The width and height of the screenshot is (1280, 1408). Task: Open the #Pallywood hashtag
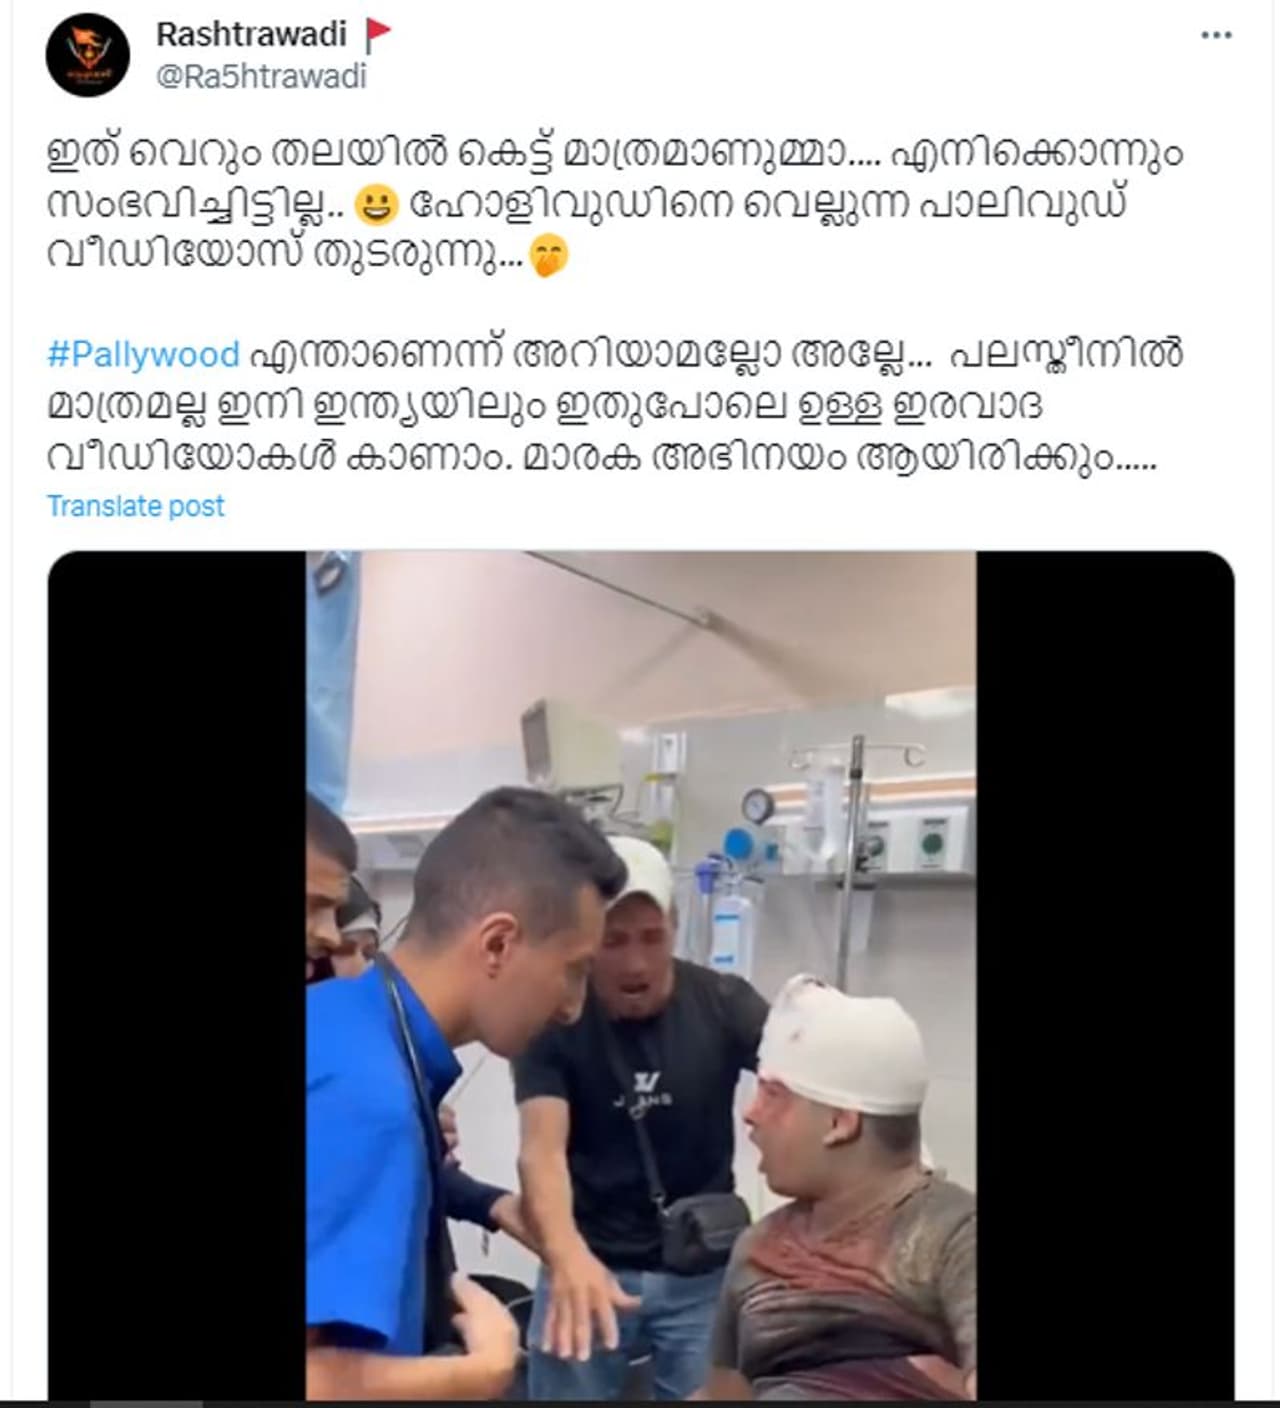coord(143,354)
